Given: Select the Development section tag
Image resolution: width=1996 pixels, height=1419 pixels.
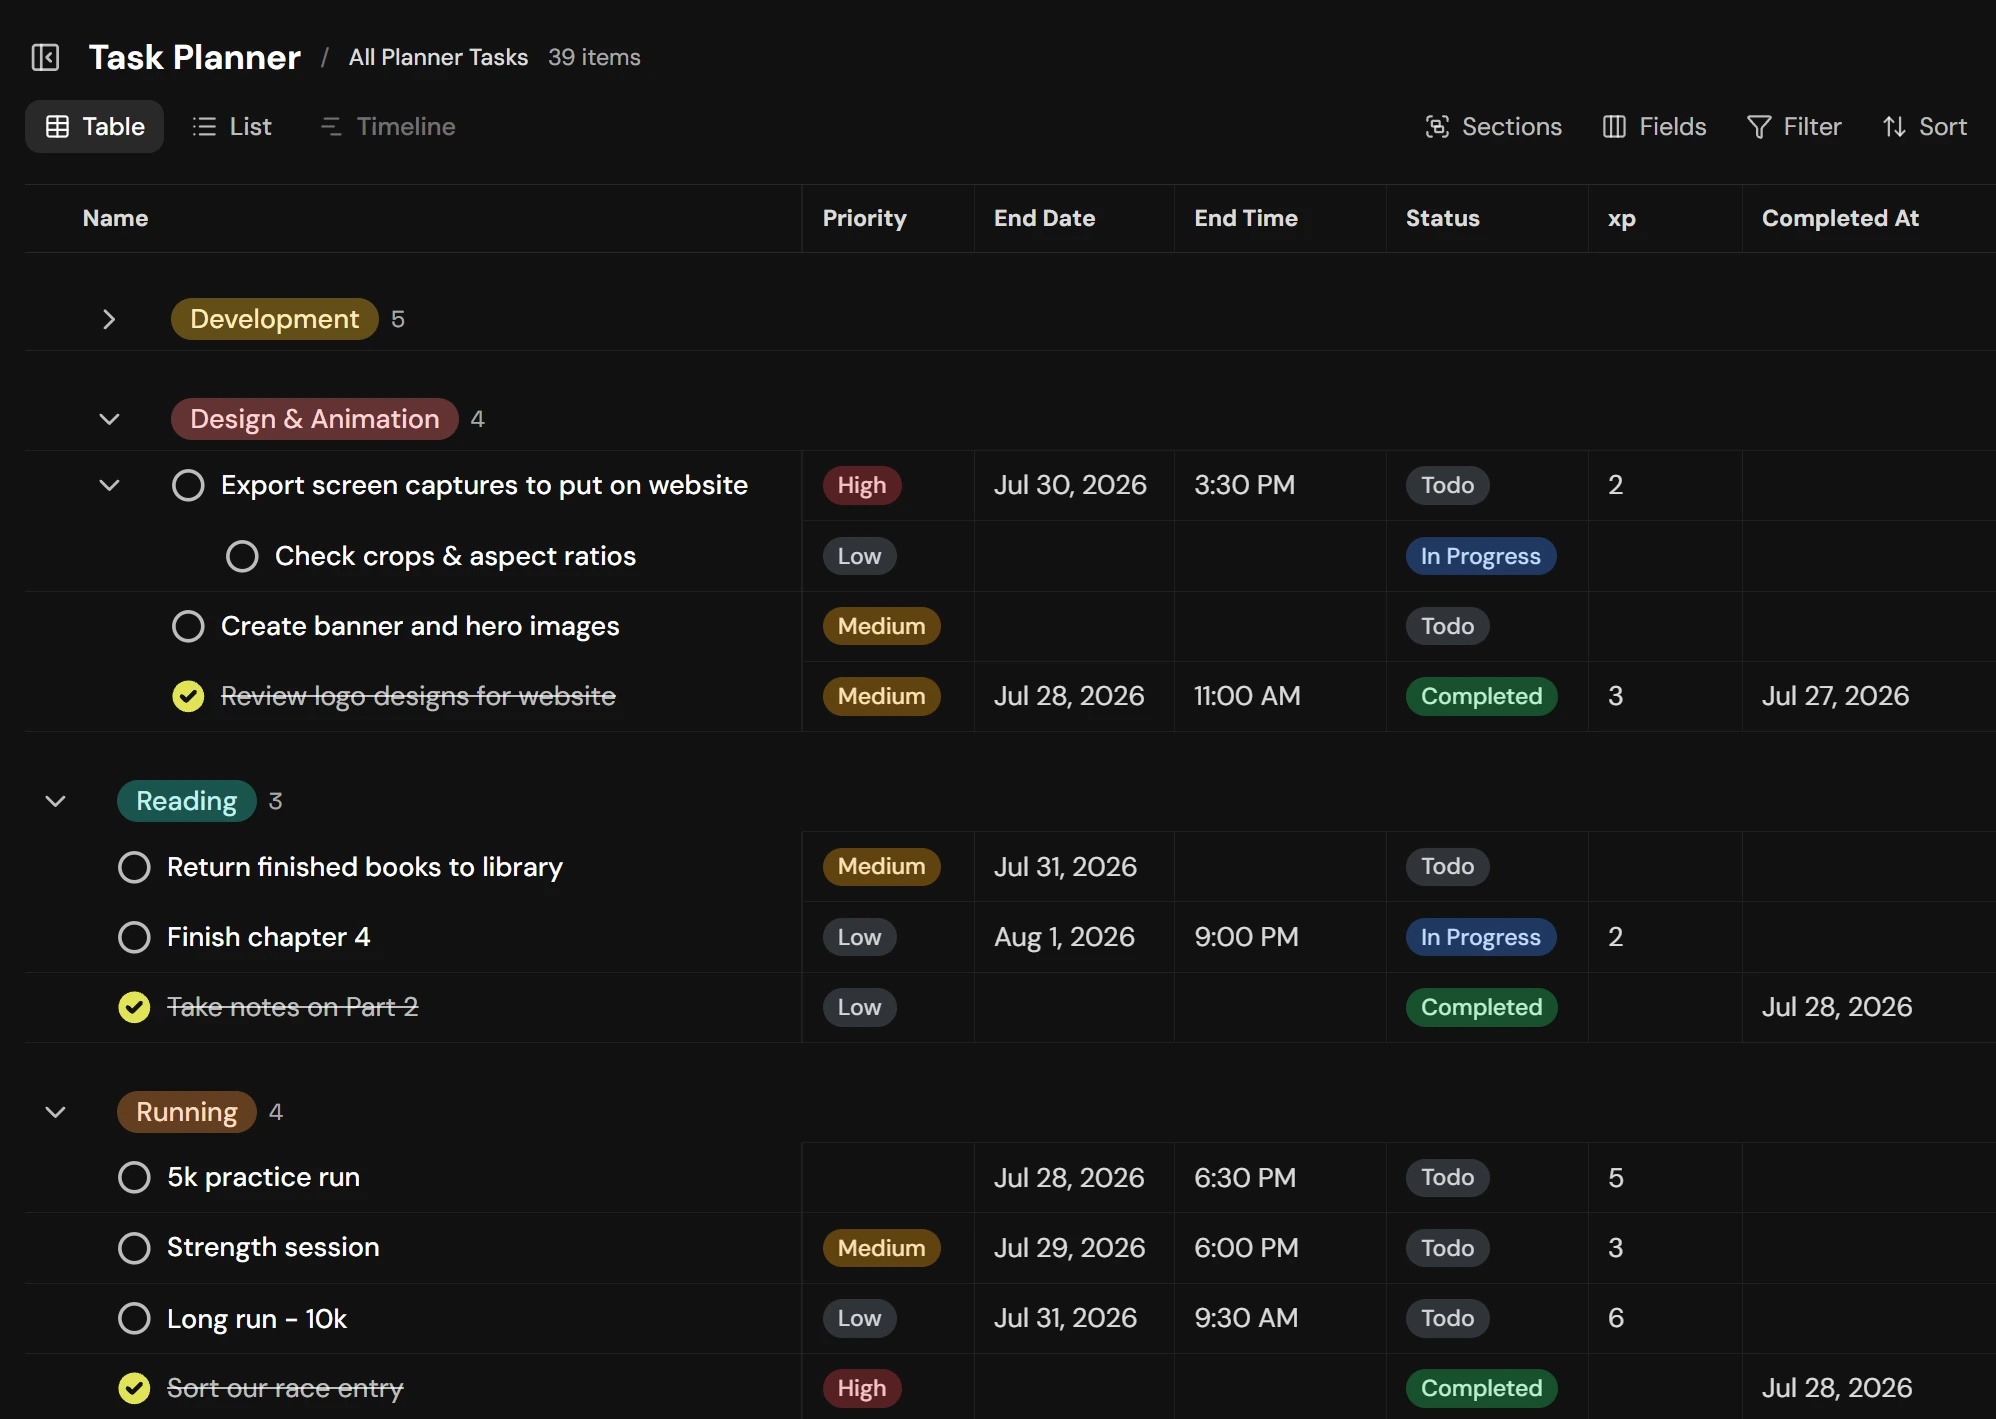Looking at the screenshot, I should pyautogui.click(x=274, y=319).
